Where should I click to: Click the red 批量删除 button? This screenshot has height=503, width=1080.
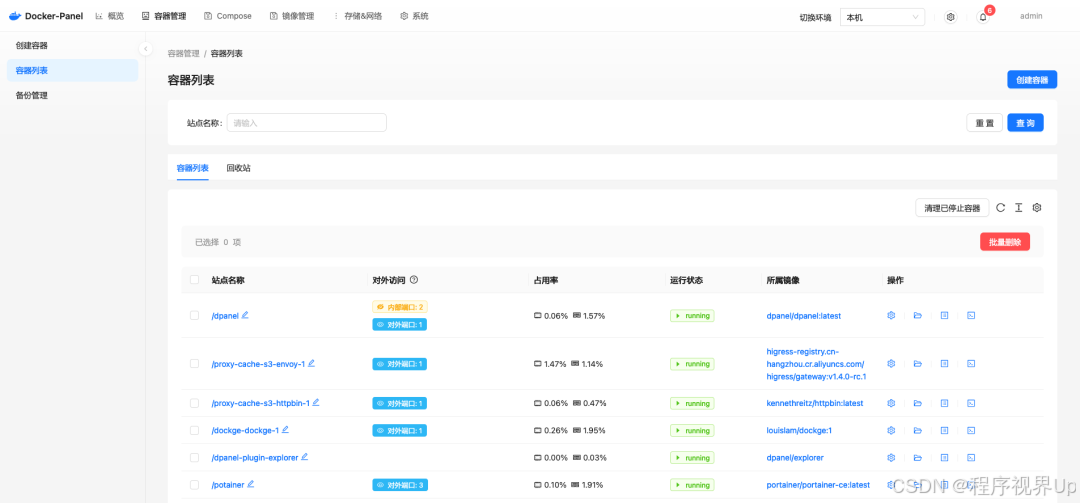pos(1005,242)
